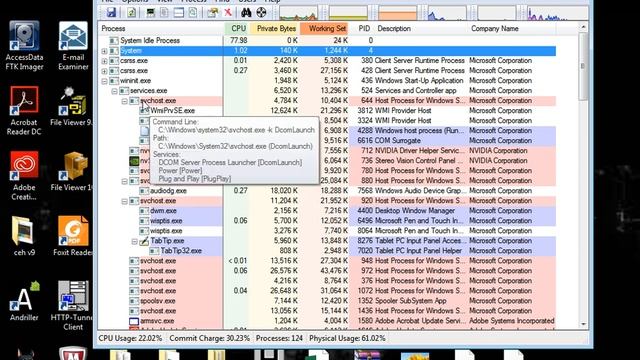Open the Adobe Creative Cloud desktop icon
This screenshot has width=640, height=360.
coord(24,176)
